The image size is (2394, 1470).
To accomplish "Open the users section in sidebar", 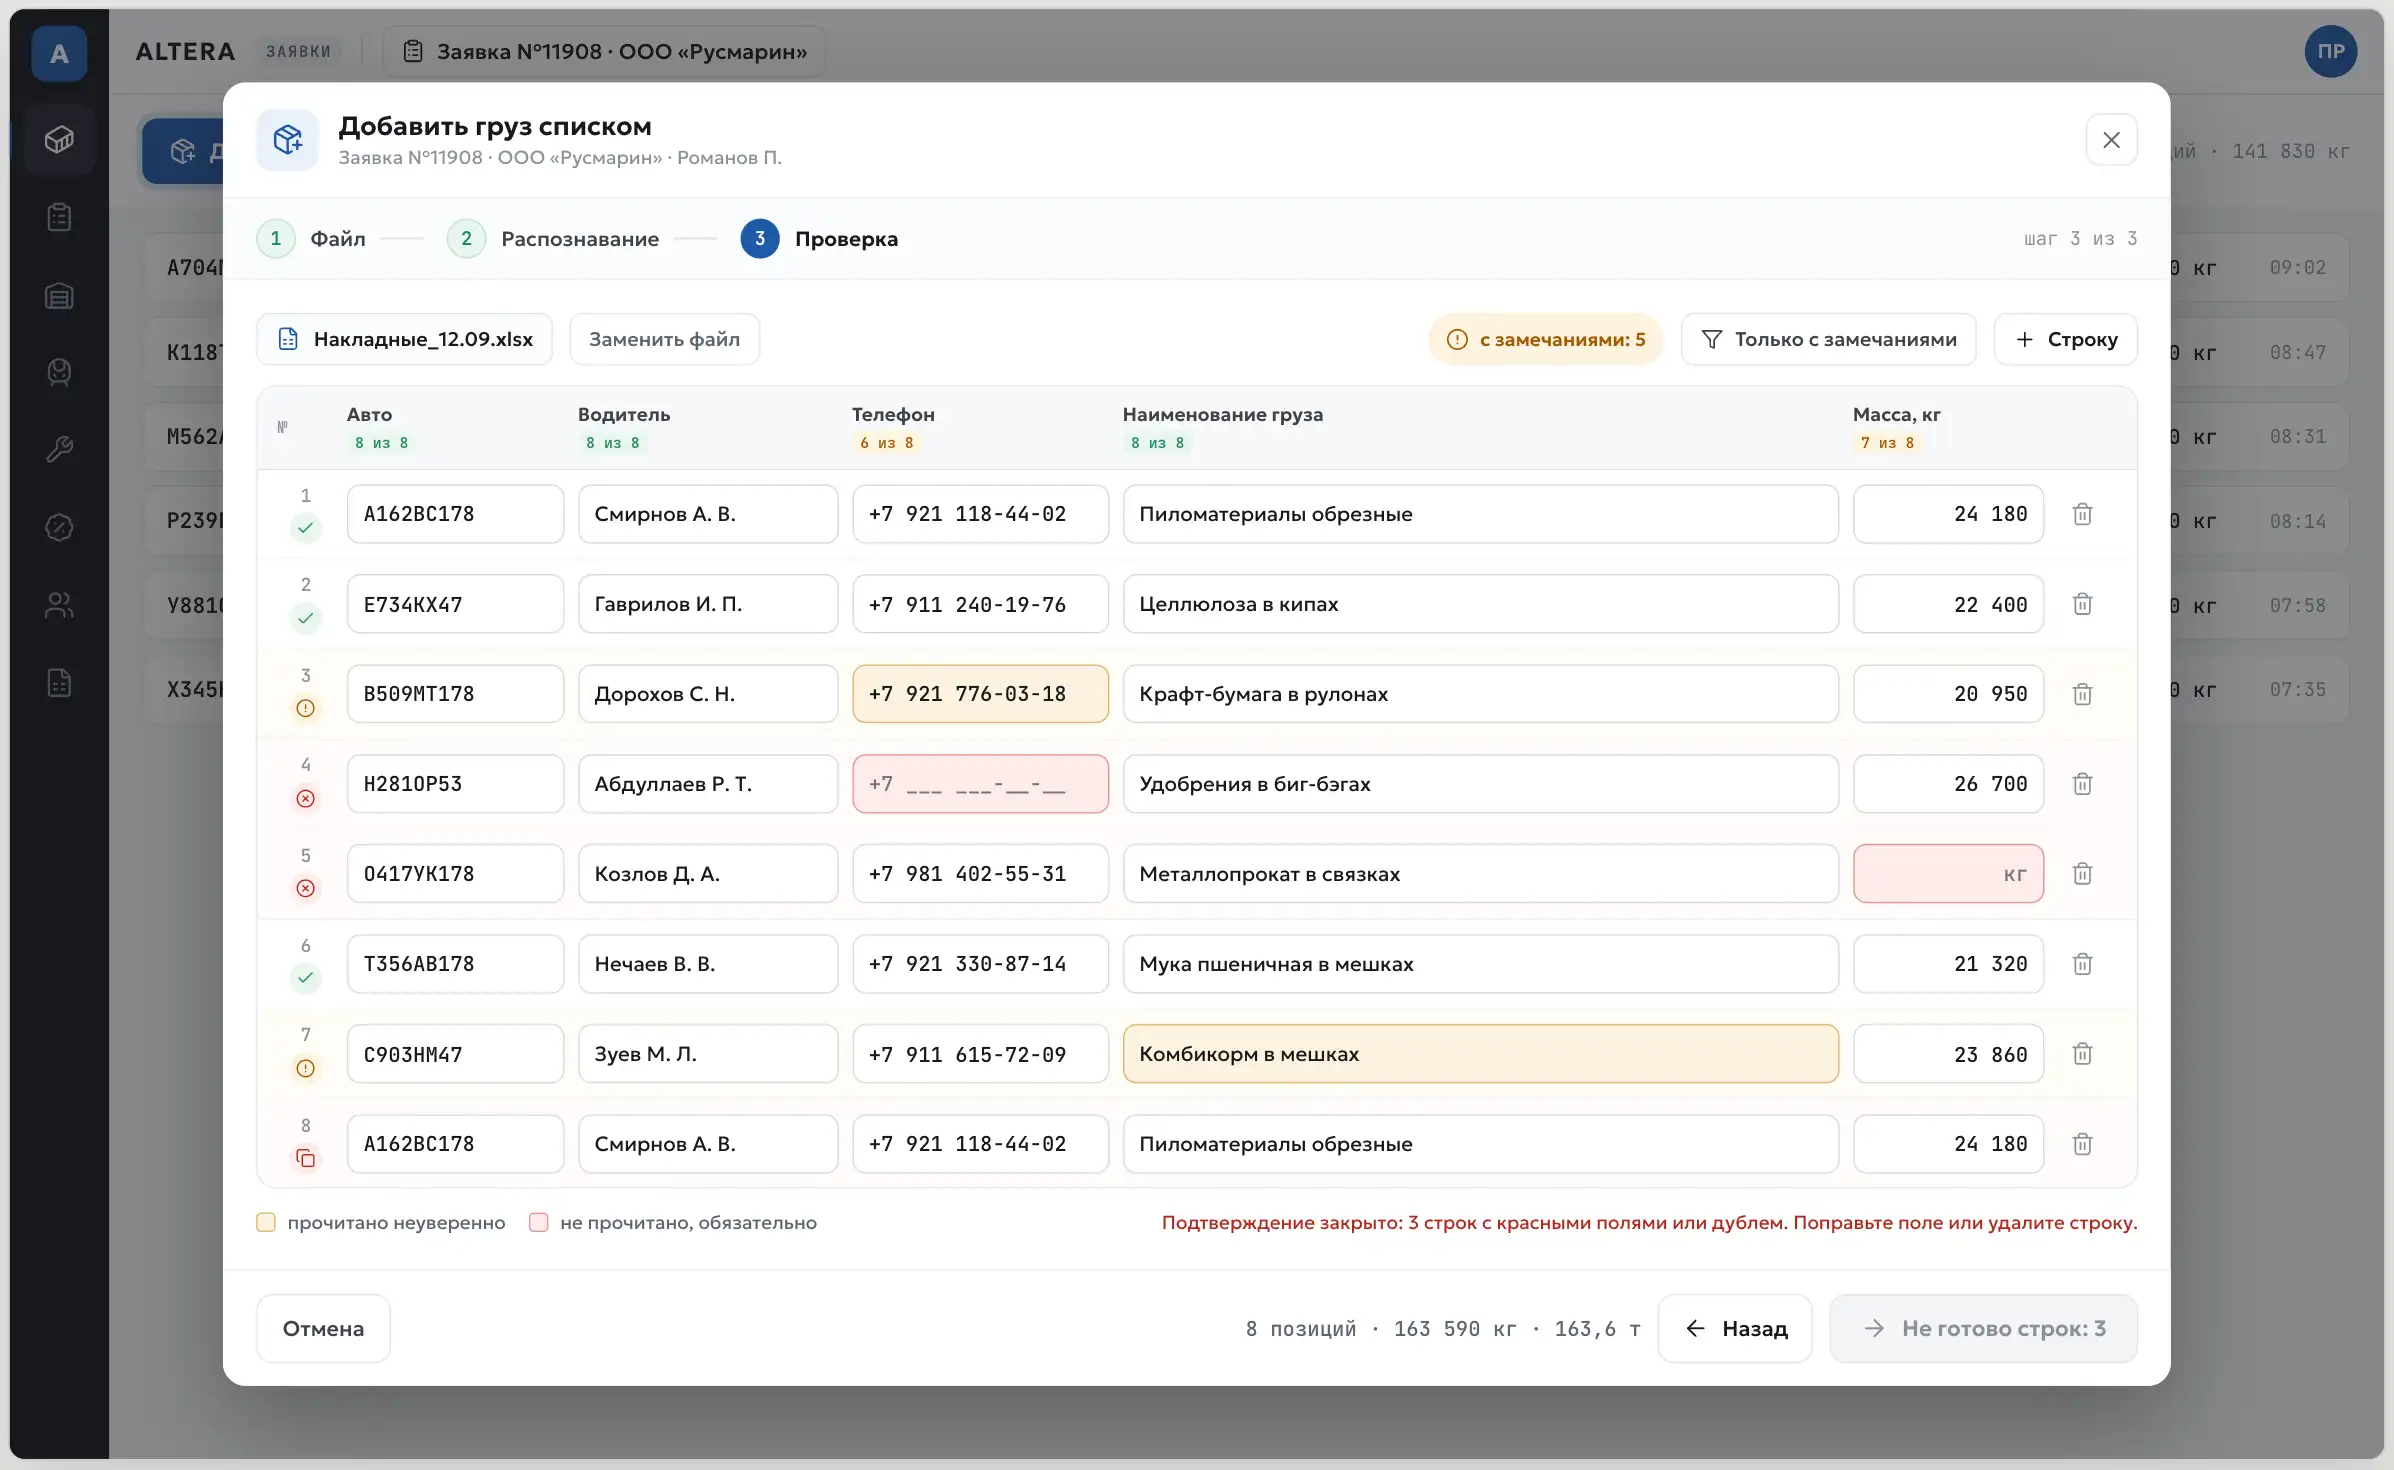I will point(59,605).
